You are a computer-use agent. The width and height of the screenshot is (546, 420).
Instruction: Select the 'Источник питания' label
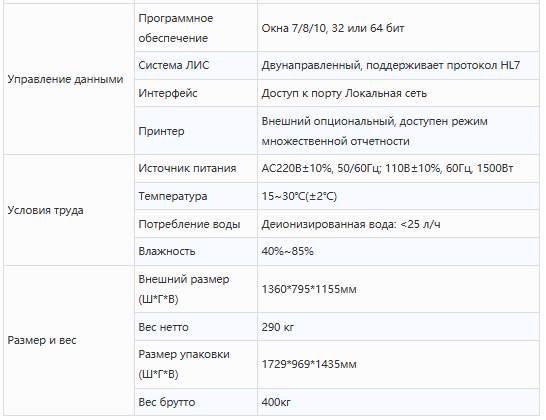pyautogui.click(x=187, y=168)
